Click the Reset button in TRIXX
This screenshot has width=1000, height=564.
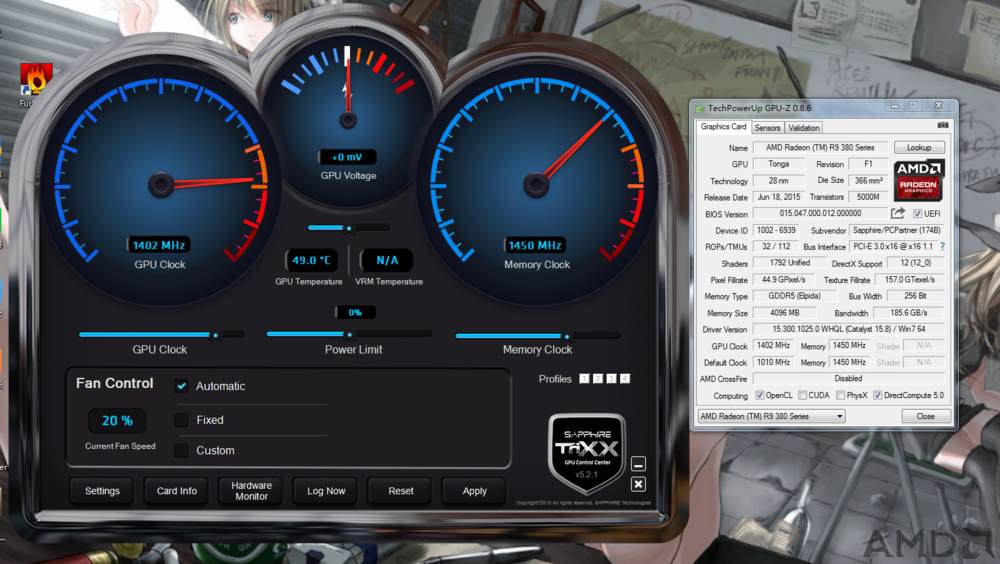coord(401,491)
